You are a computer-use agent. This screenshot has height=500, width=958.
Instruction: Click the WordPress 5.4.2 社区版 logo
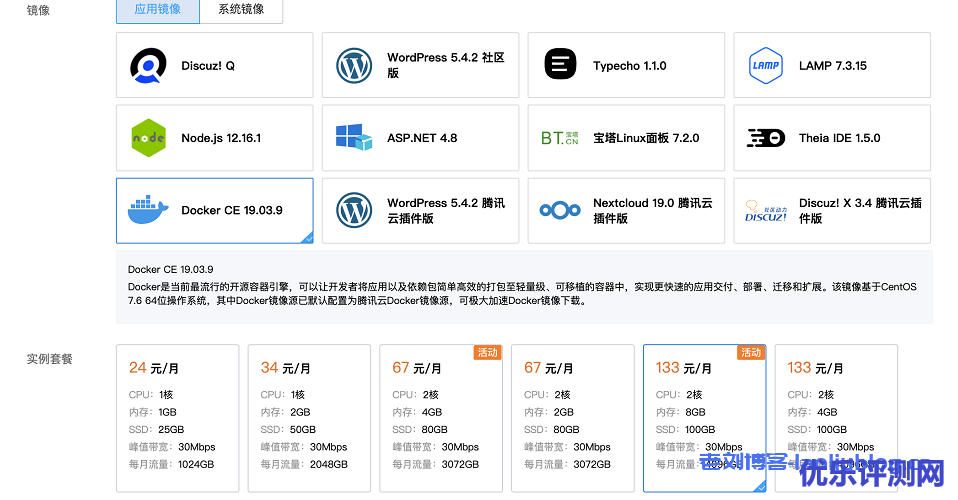[x=354, y=65]
